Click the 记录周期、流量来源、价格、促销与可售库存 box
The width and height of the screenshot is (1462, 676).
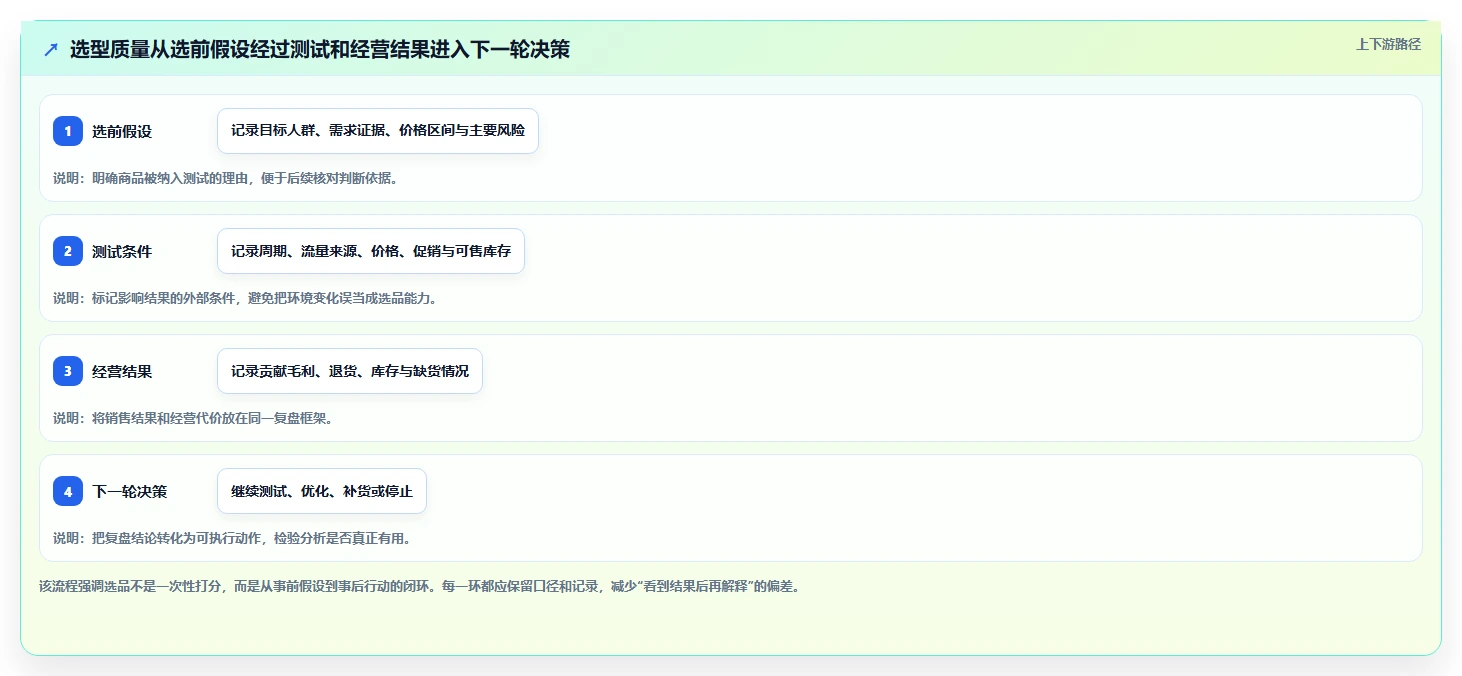click(371, 251)
